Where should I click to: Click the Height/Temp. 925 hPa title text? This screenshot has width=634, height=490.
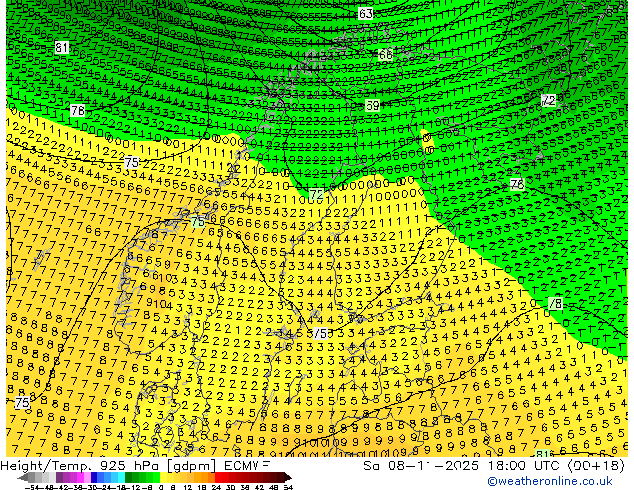pos(82,466)
